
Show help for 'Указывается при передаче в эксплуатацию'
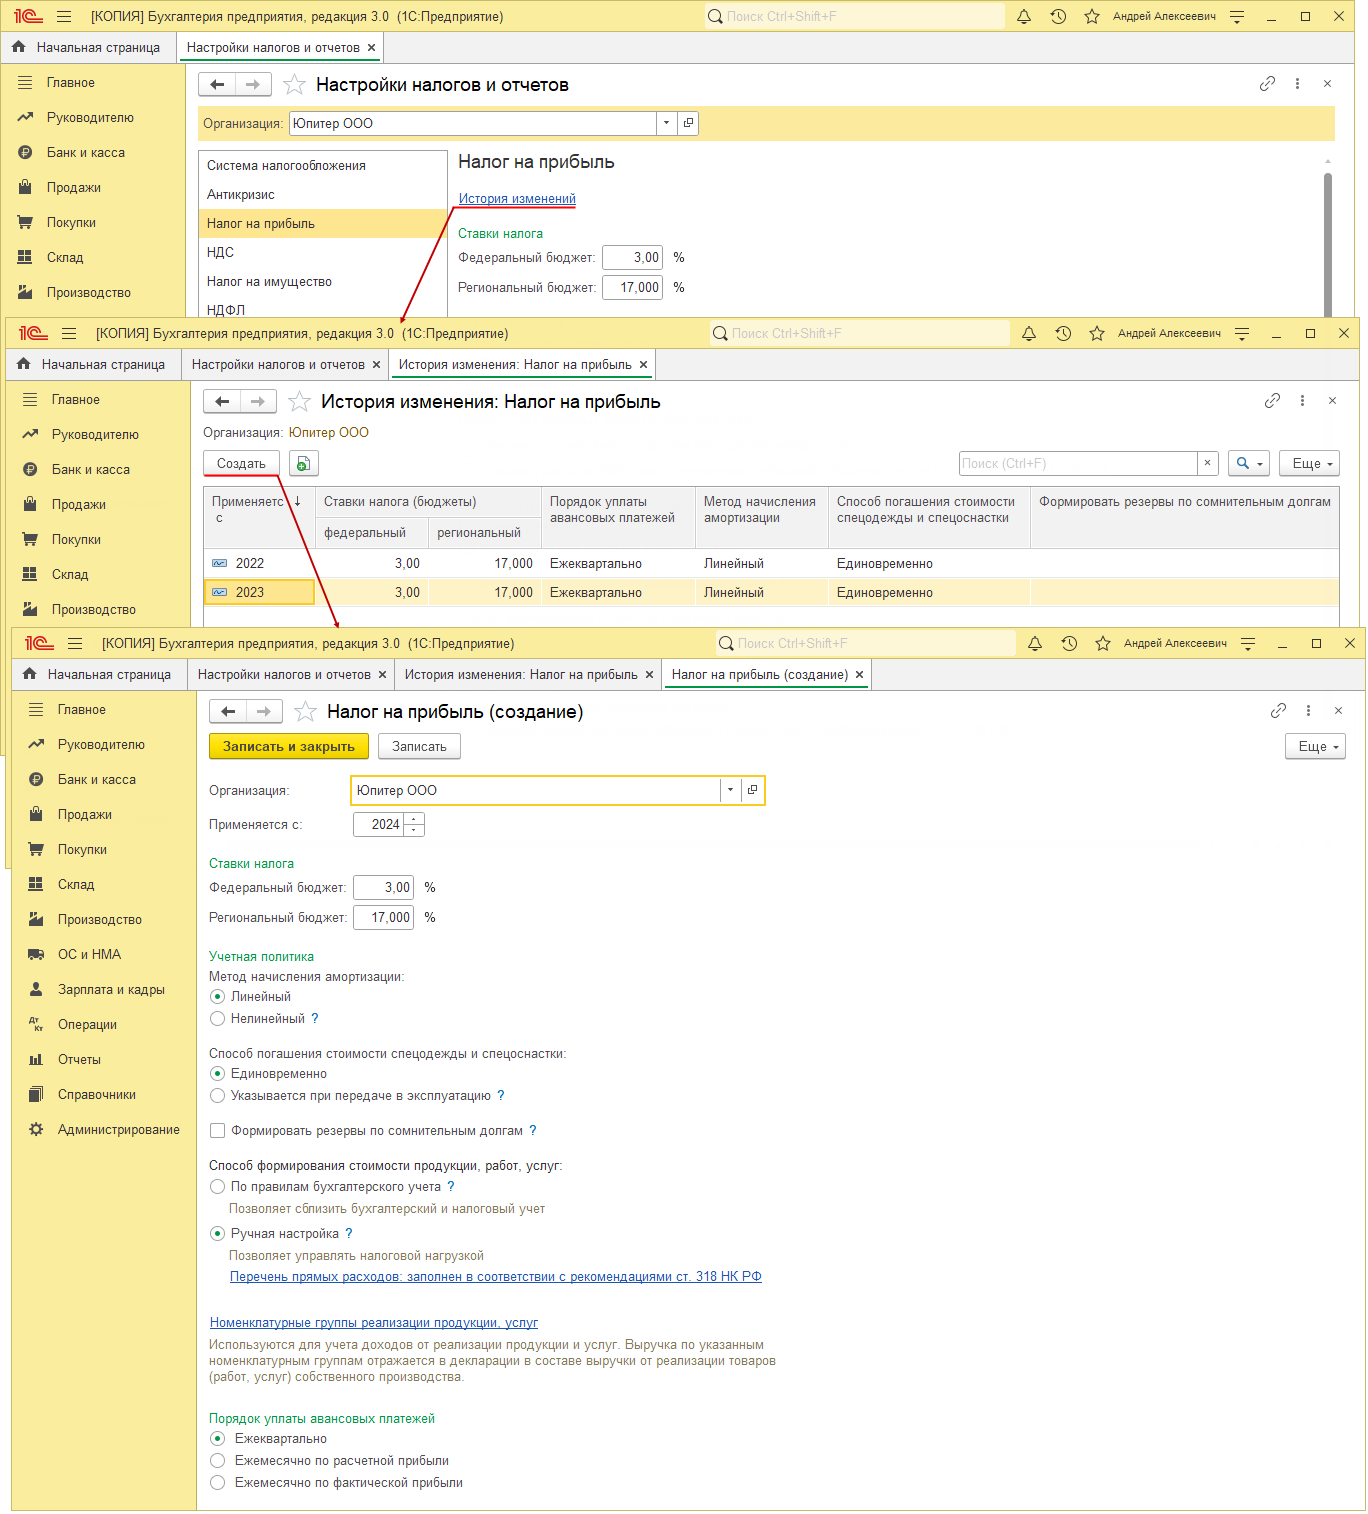click(501, 1096)
